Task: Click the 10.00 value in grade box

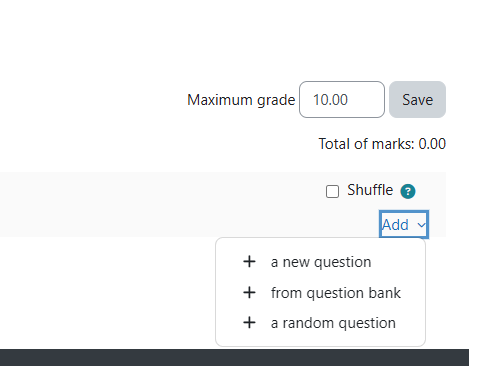Action: tap(330, 100)
